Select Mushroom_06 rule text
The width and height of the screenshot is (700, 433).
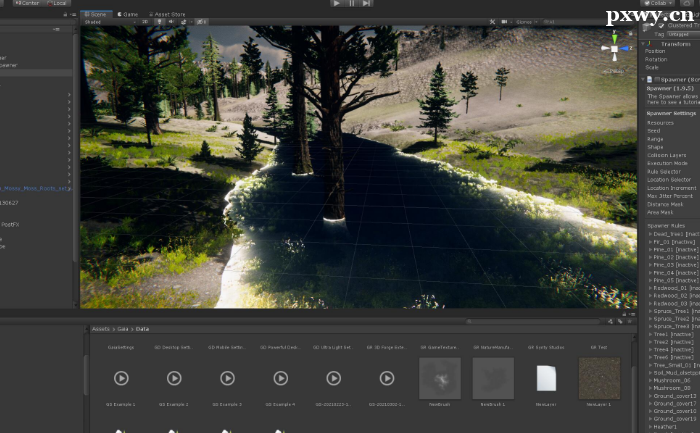point(671,380)
